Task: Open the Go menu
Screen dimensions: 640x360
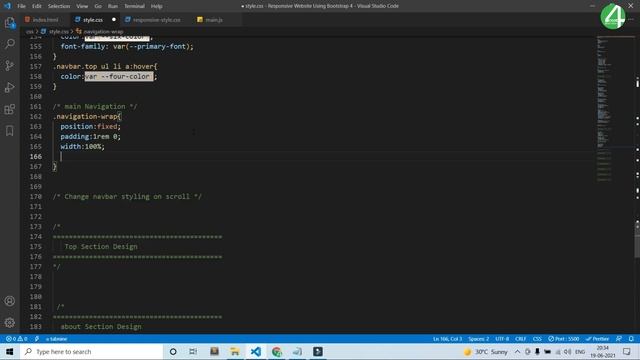Action: tap(98, 6)
